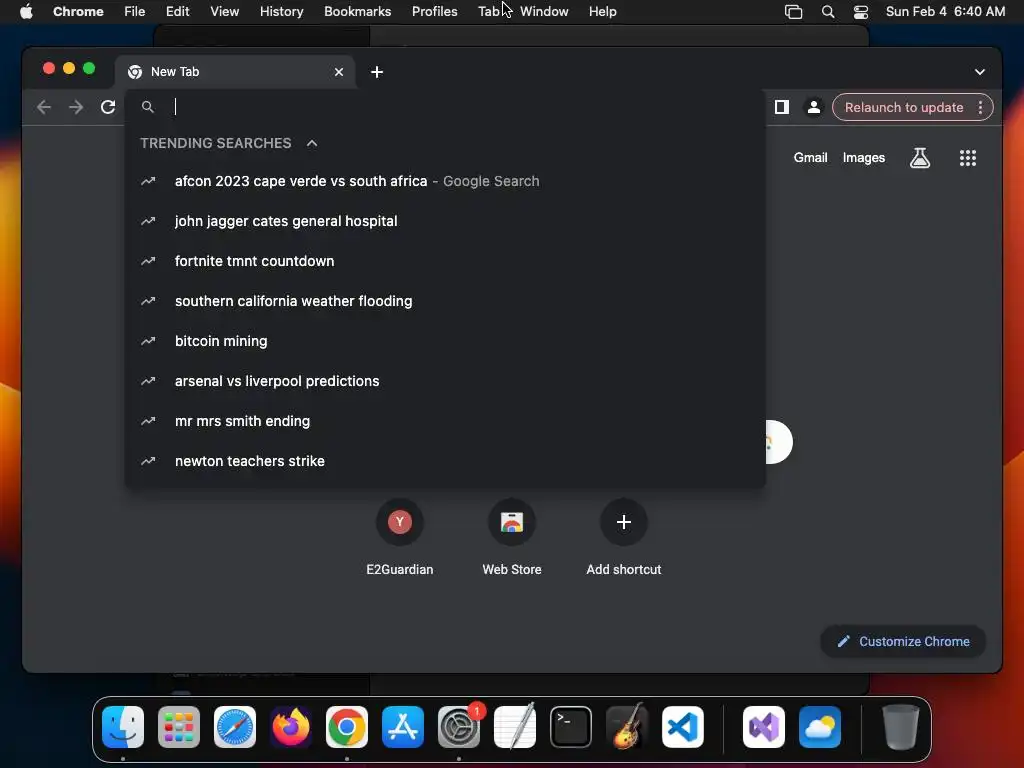This screenshot has height=768, width=1024.
Task: Reload the page in Chrome
Action: pos(108,107)
